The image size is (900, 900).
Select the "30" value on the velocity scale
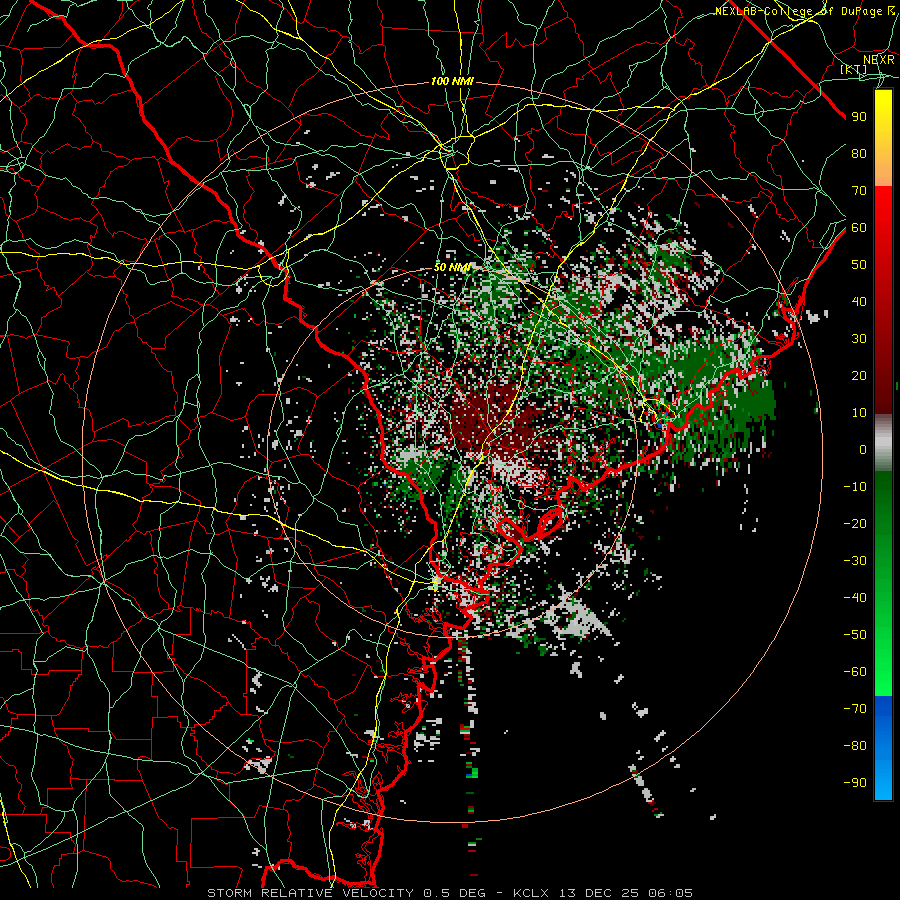pos(859,339)
